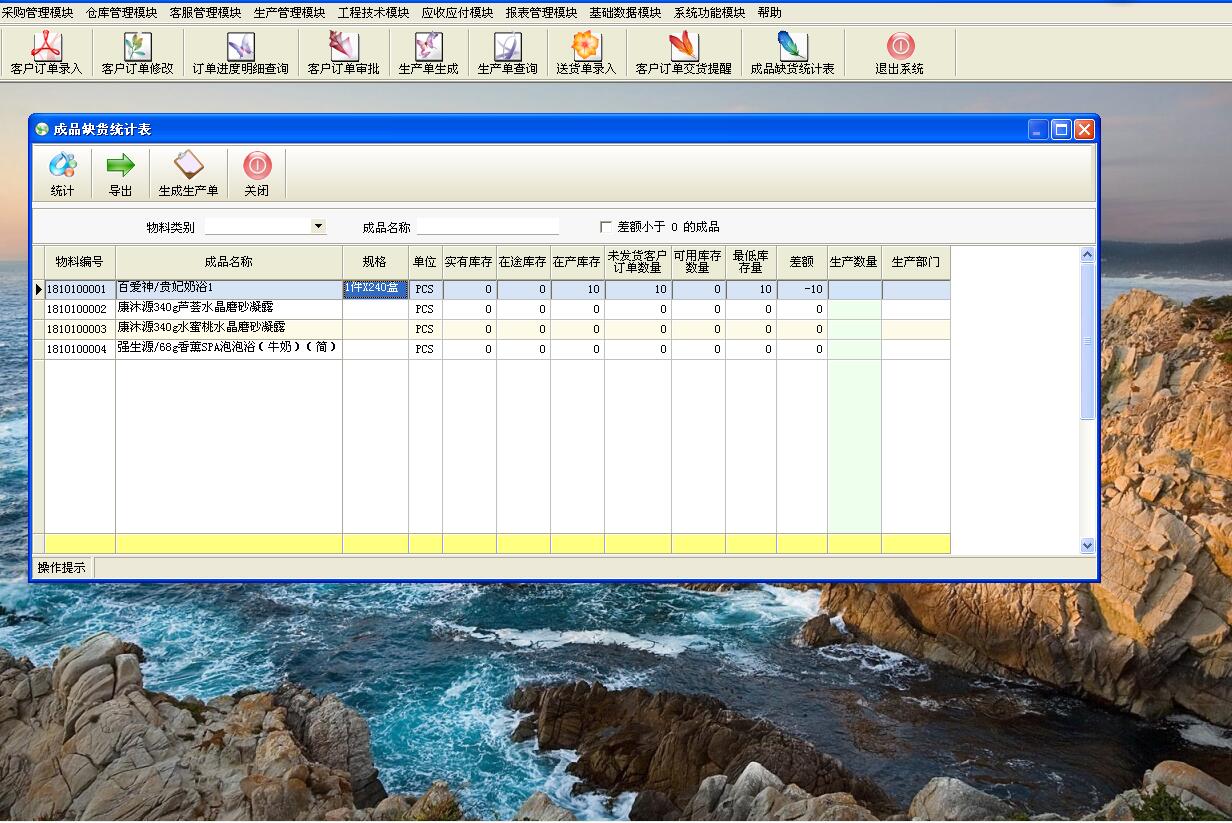Click 在途库存 column header
This screenshot has width=1232, height=823.
point(523,262)
